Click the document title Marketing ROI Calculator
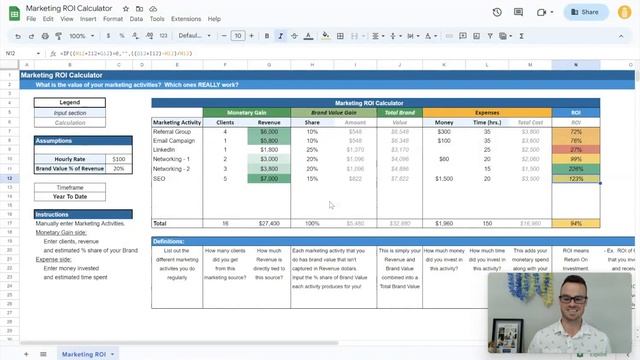Image resolution: width=640 pixels, height=360 pixels. (x=69, y=8)
